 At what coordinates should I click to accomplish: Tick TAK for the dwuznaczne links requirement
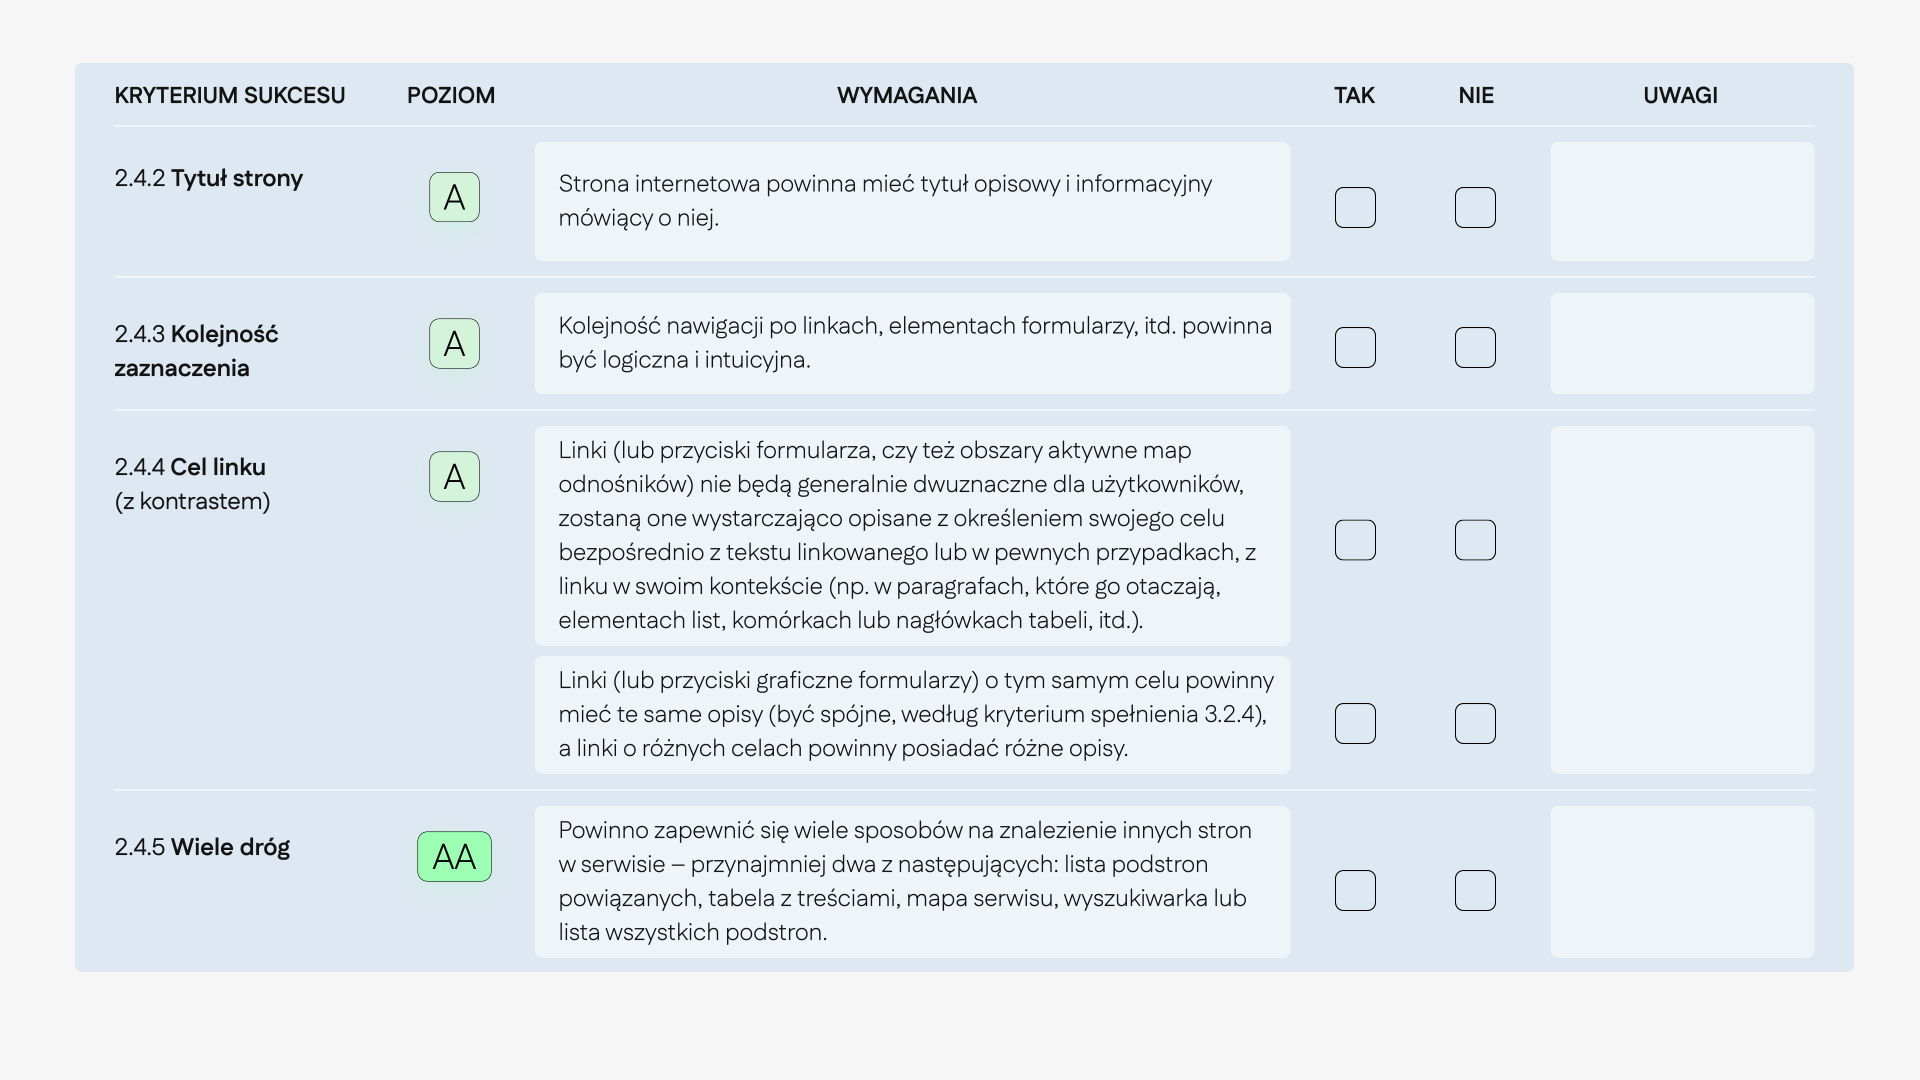coord(1355,540)
